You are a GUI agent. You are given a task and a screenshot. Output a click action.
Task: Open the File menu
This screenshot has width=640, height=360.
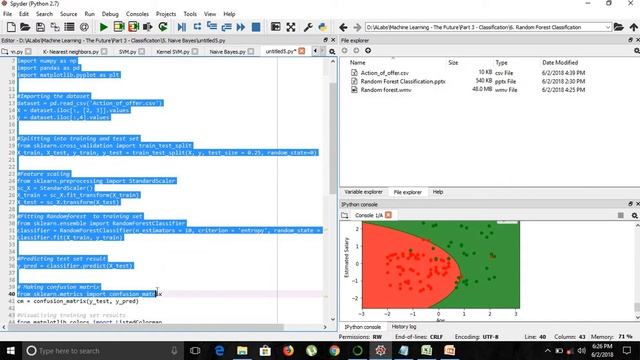pyautogui.click(x=7, y=14)
